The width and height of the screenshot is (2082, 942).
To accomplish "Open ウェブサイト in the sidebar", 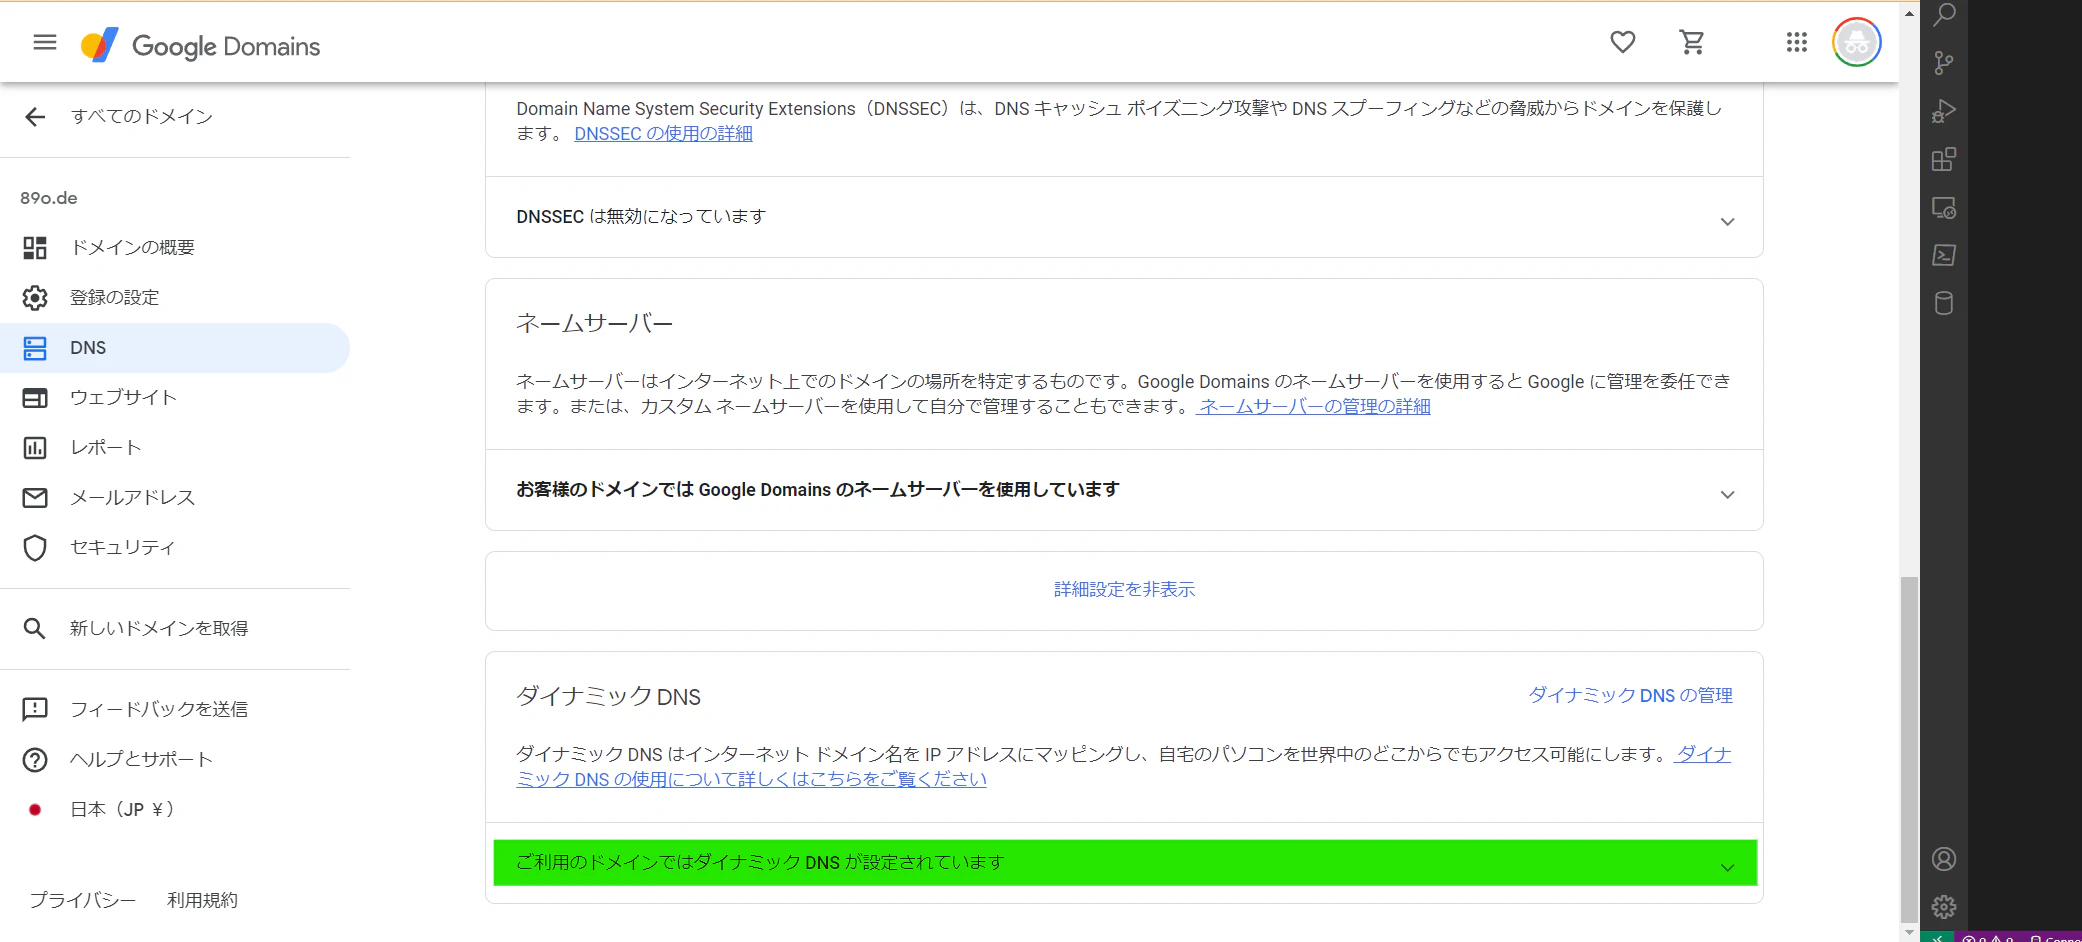I will 175,398.
